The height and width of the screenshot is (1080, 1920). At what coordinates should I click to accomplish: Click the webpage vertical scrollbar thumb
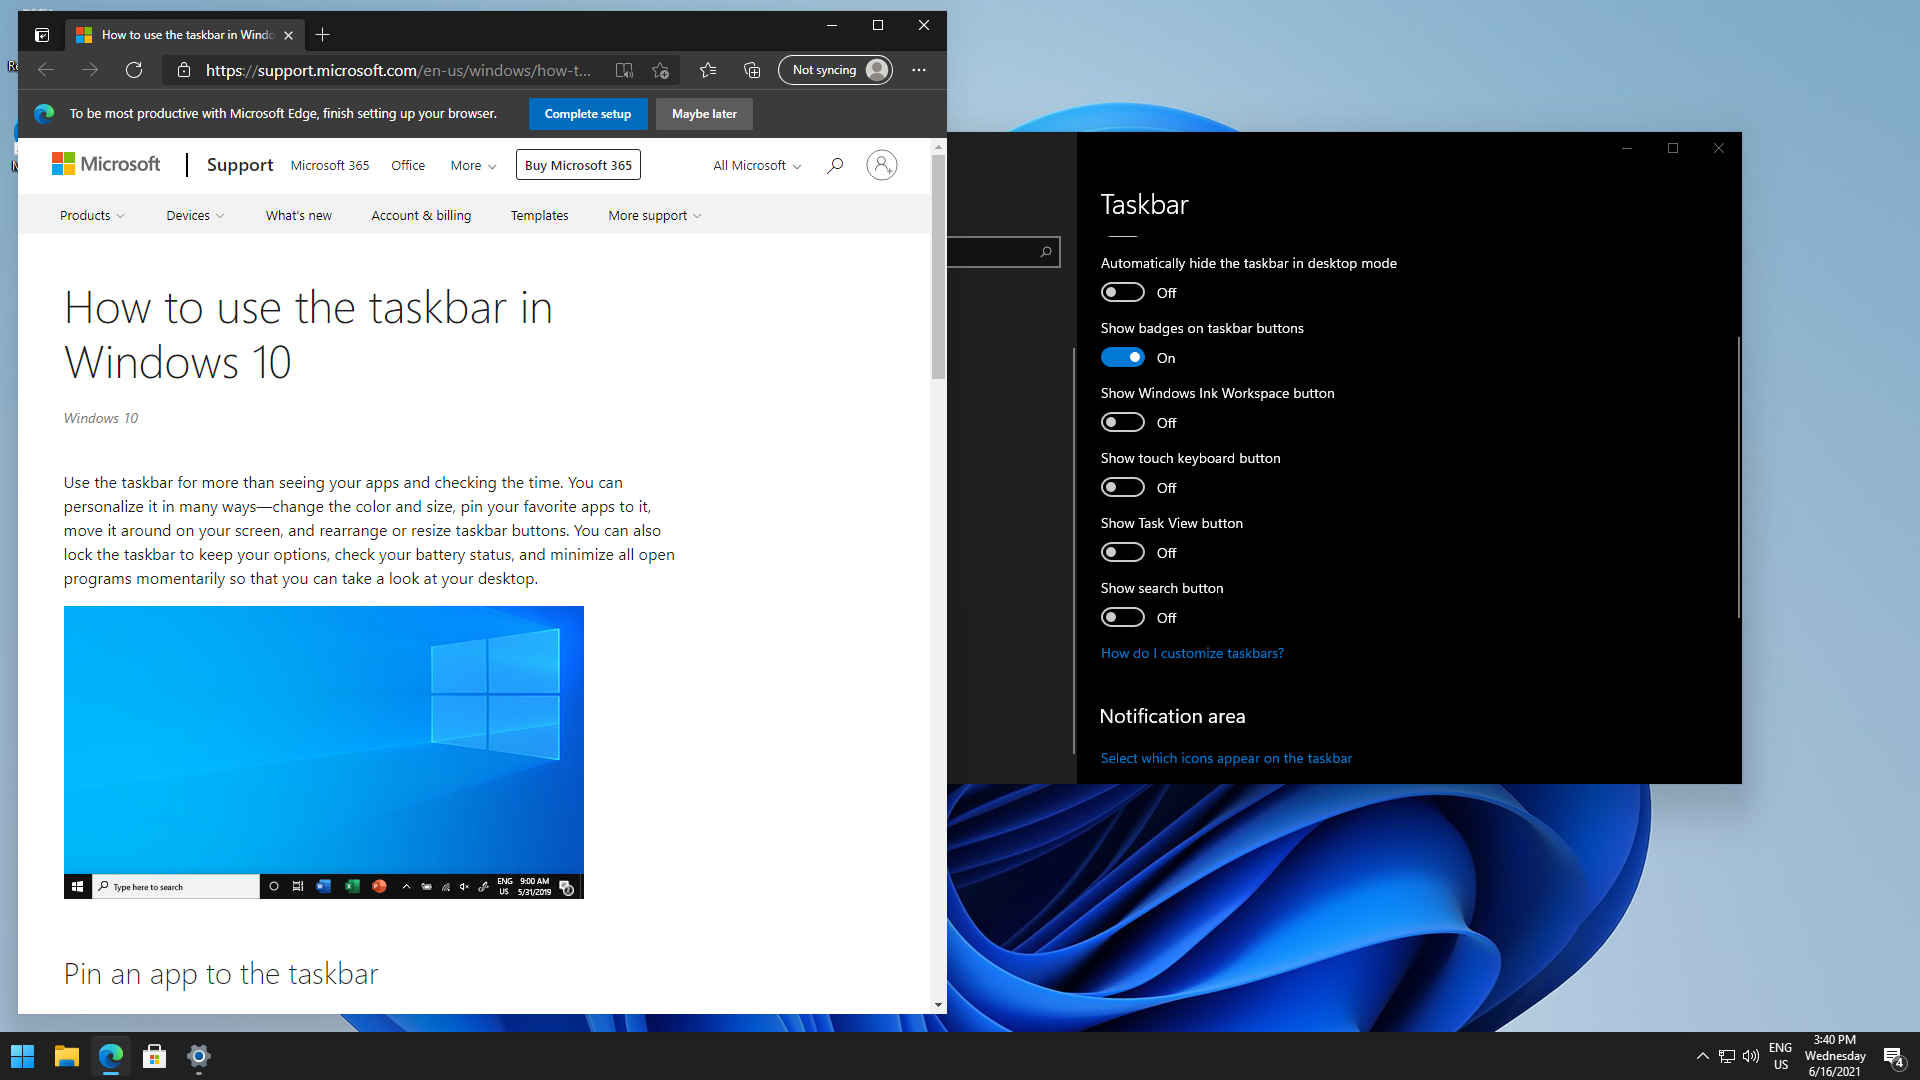click(x=938, y=267)
